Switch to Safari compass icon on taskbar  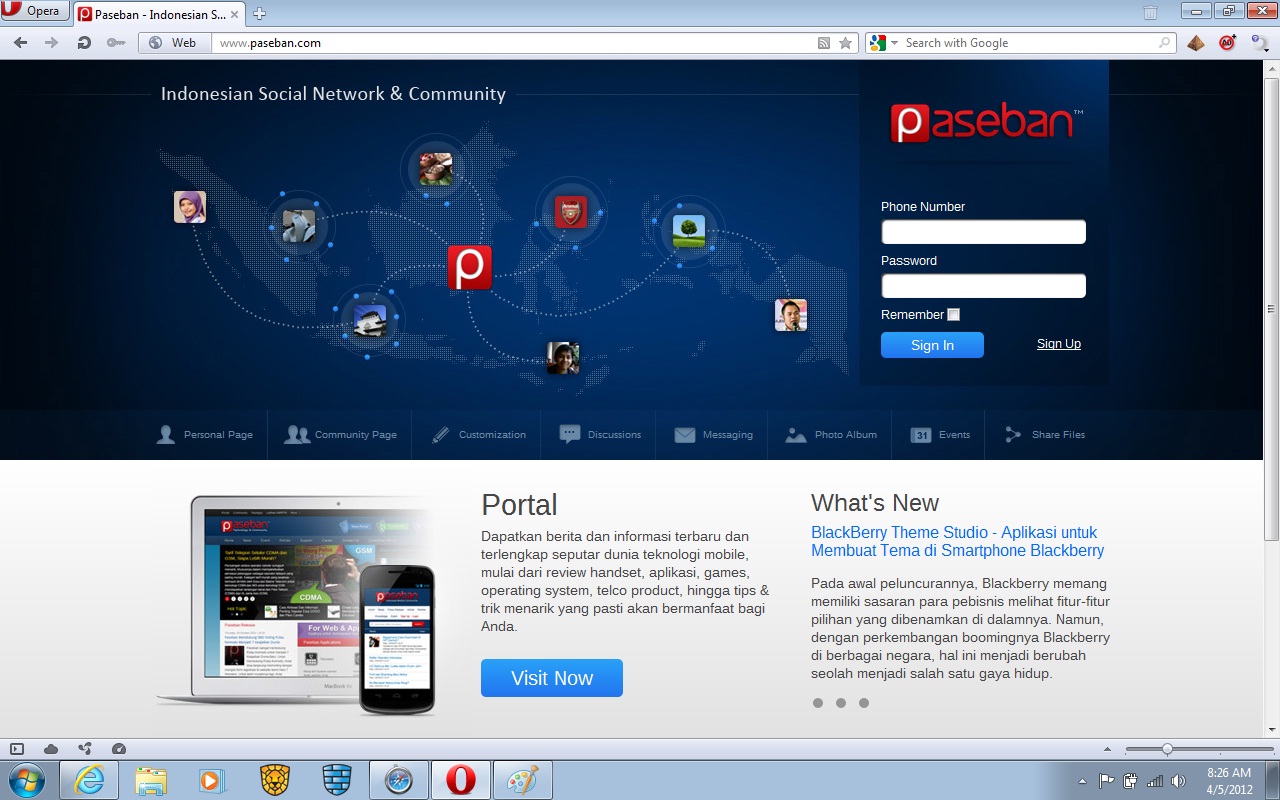coord(398,780)
